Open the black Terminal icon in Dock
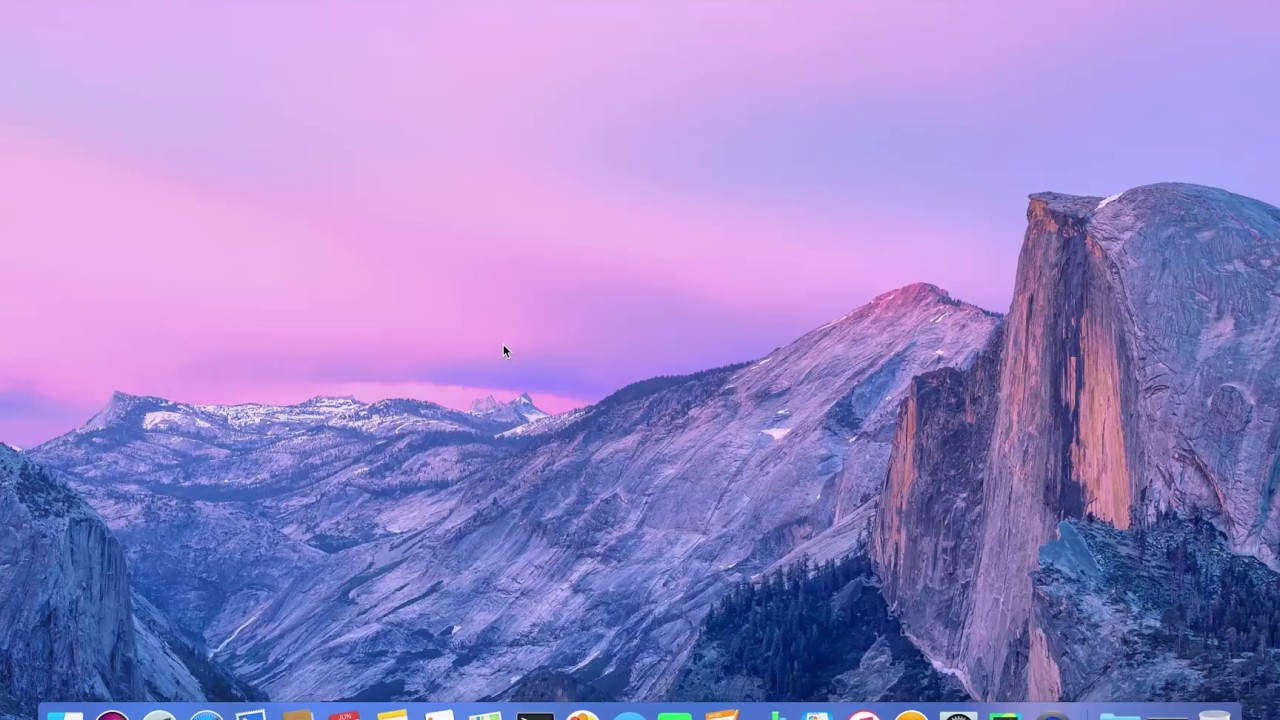Viewport: 1280px width, 720px height. point(535,715)
